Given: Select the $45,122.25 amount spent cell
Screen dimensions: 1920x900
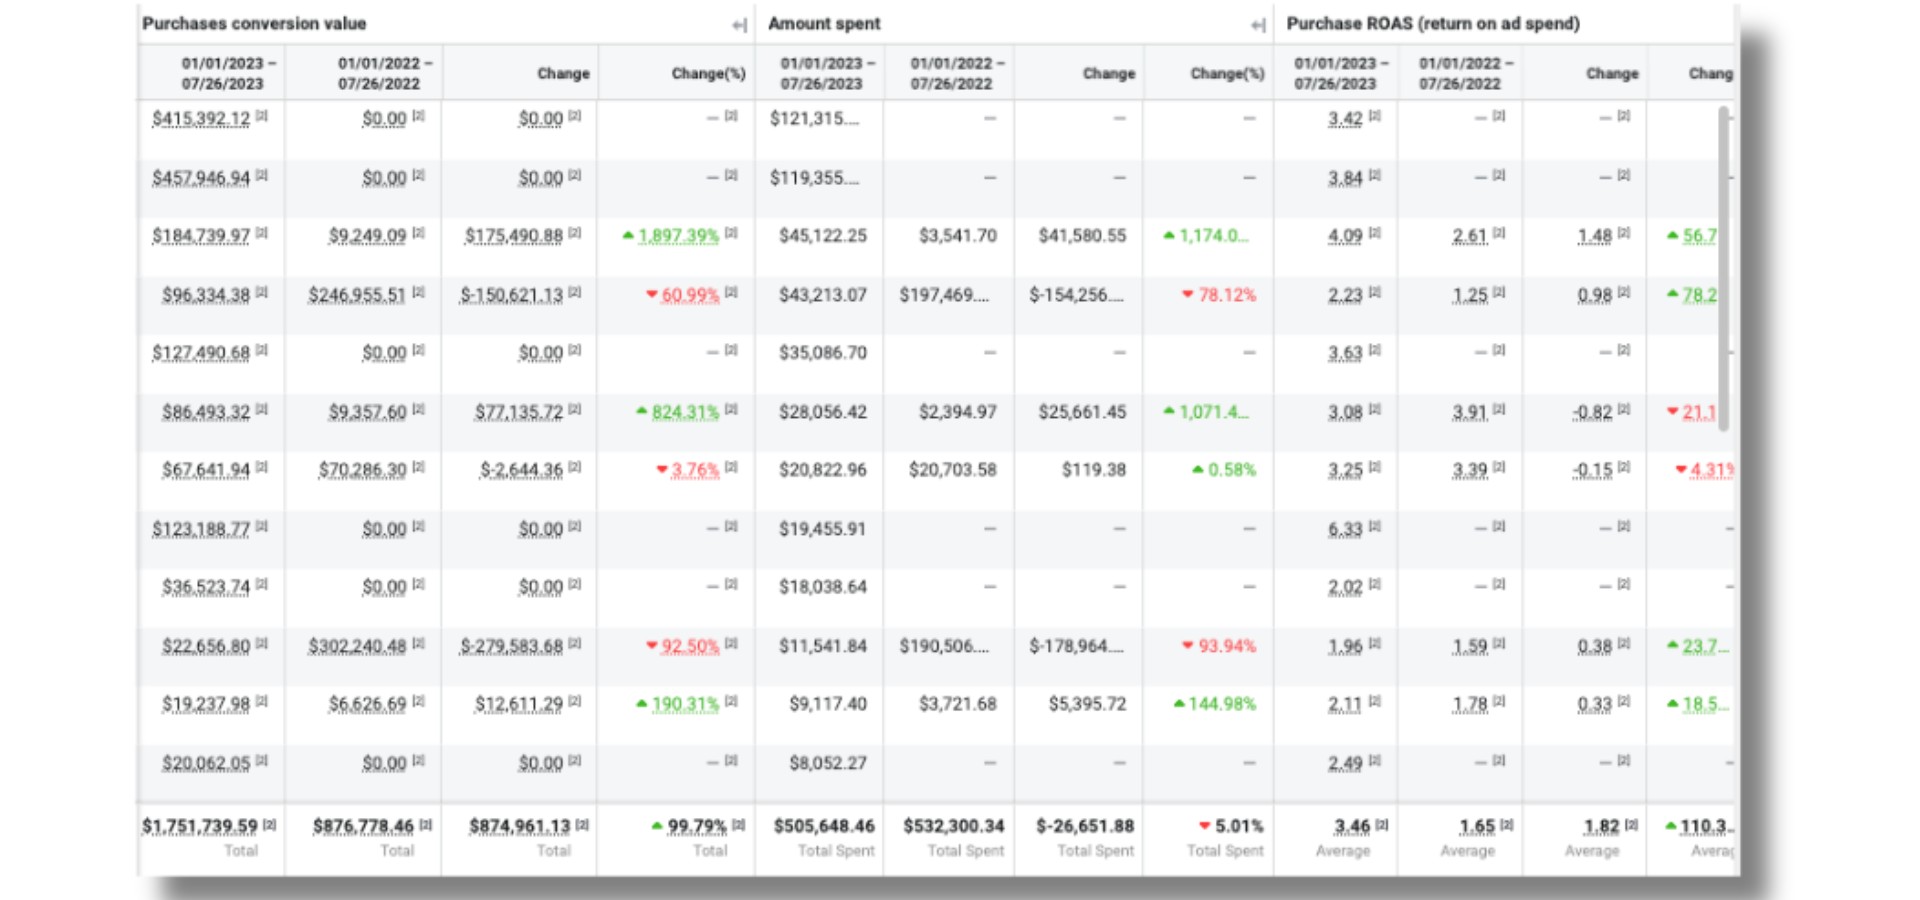Looking at the screenshot, I should (822, 236).
